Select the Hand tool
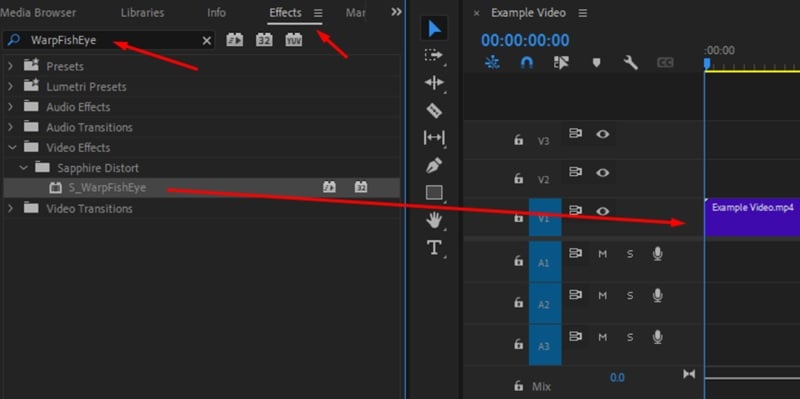Screen dimensions: 800x399 [434, 220]
